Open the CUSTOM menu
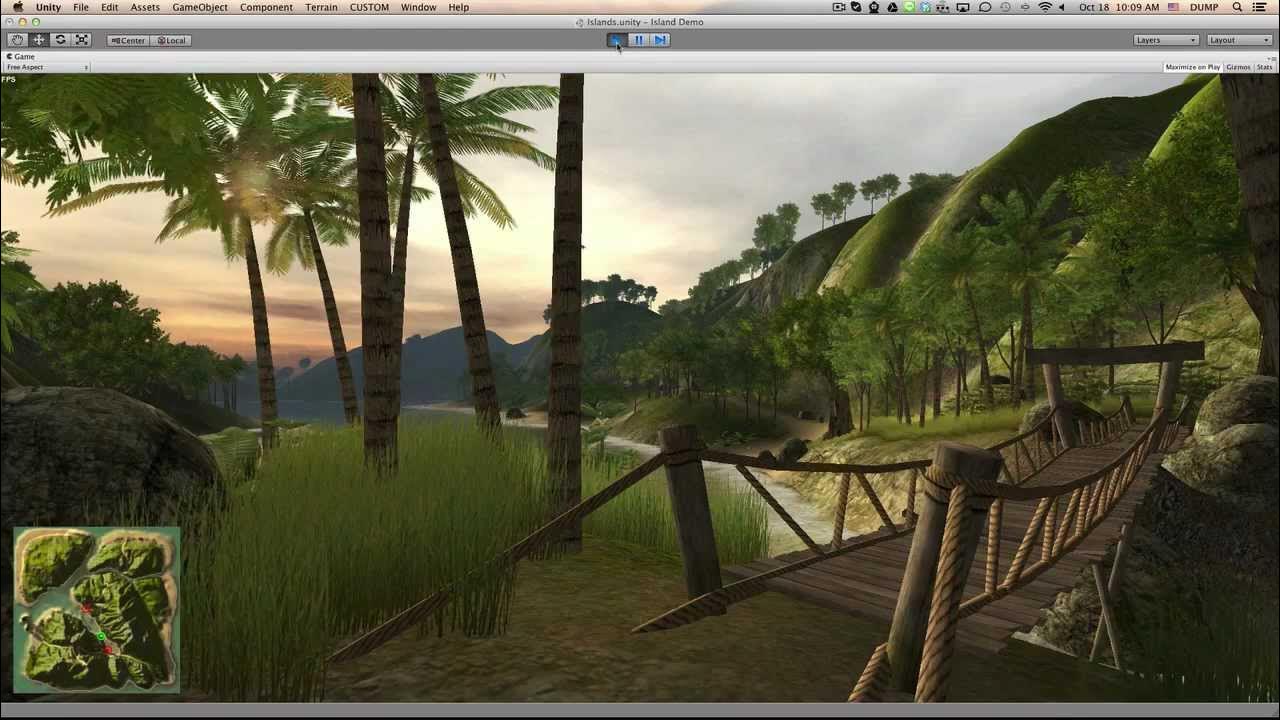 click(369, 7)
